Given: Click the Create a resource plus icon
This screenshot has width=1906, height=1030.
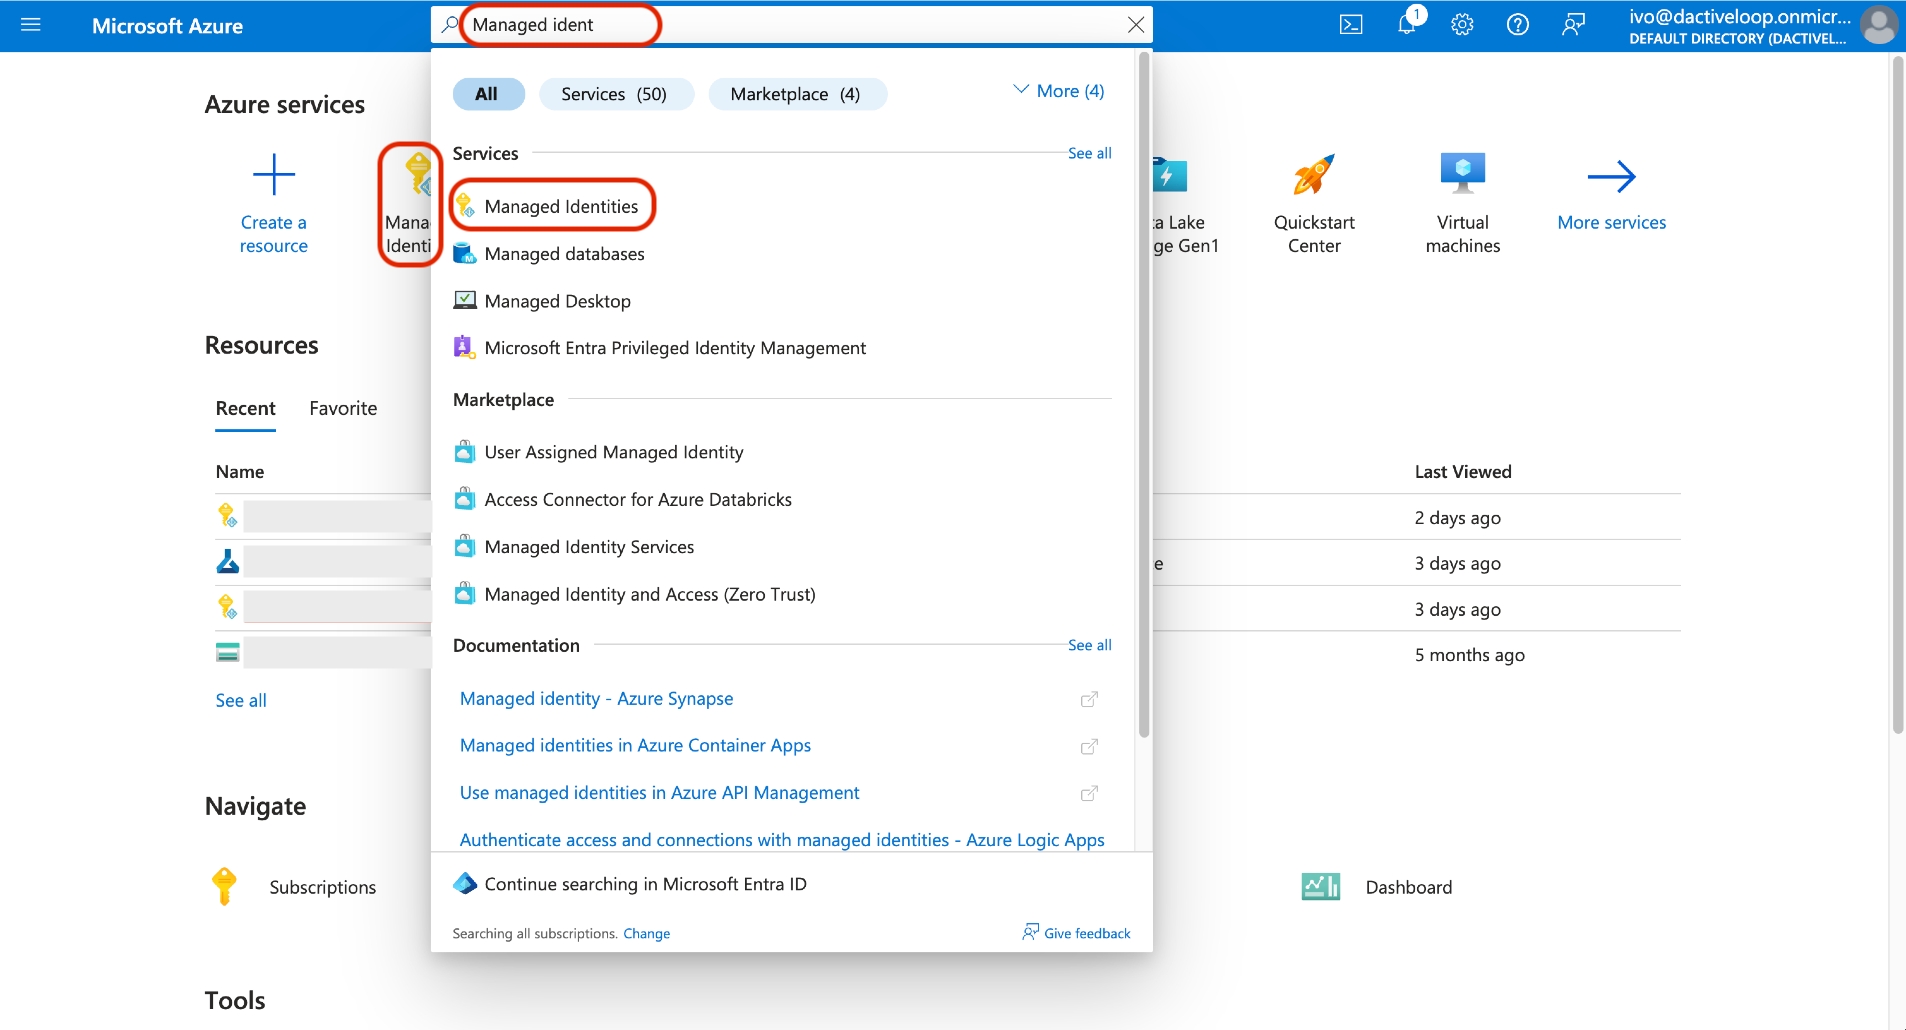Looking at the screenshot, I should pyautogui.click(x=273, y=176).
